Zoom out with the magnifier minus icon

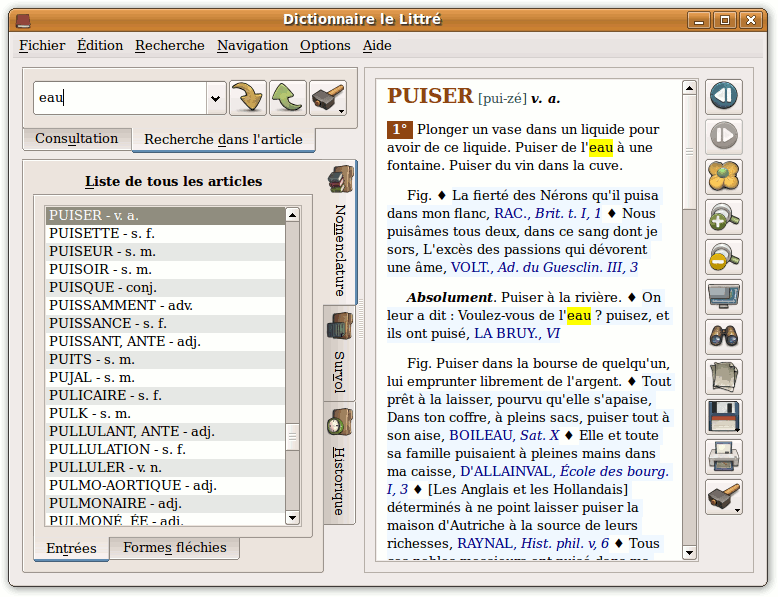724,257
